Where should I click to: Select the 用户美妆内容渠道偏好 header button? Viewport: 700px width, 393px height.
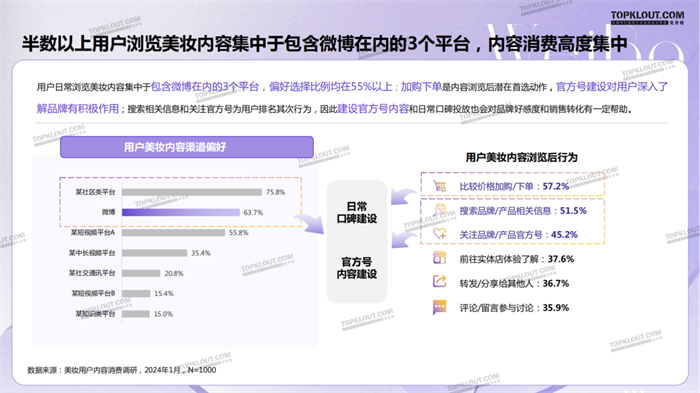[x=187, y=147]
